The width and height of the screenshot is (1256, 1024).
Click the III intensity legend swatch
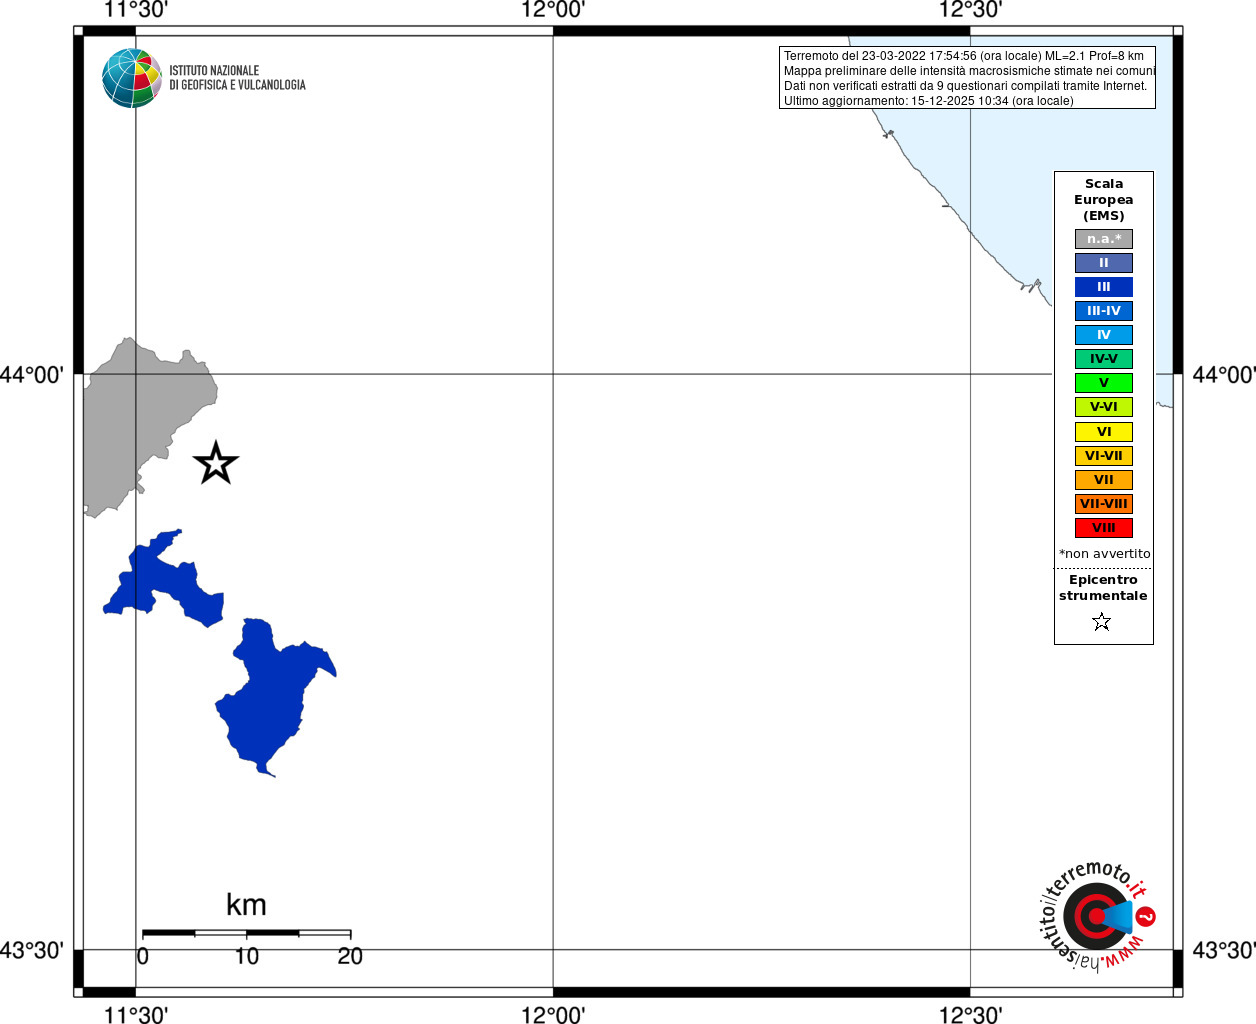pyautogui.click(x=1104, y=287)
